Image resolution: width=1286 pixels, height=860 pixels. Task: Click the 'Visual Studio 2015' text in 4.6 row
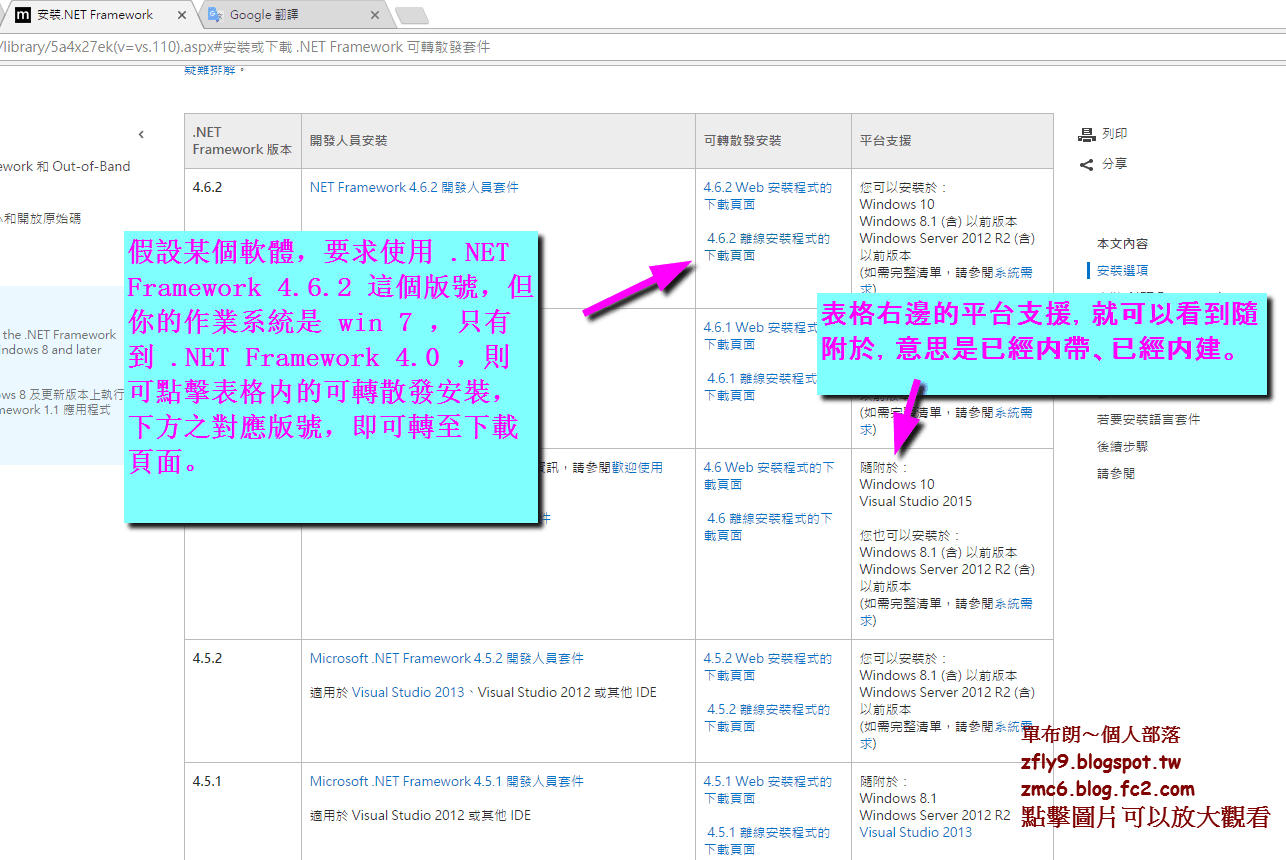(916, 501)
